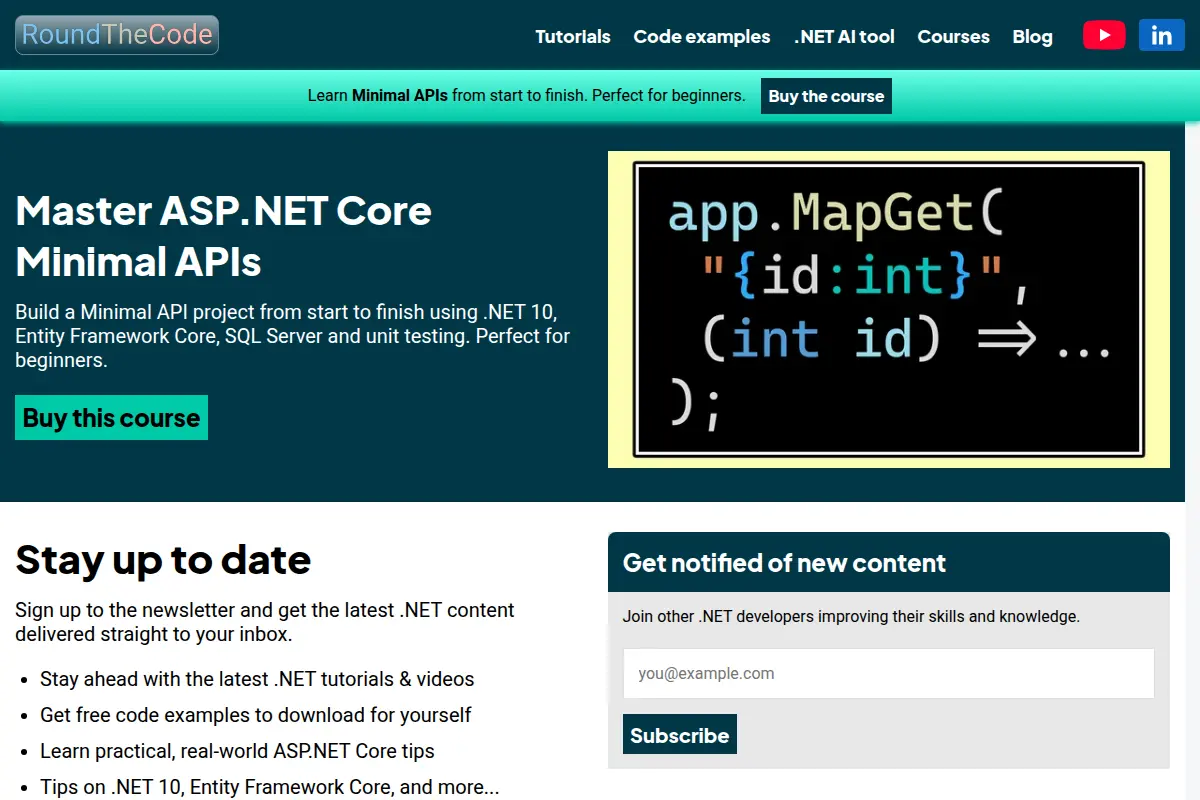Open the Tutorials menu item
Viewport: 1200px width, 800px height.
pos(573,37)
